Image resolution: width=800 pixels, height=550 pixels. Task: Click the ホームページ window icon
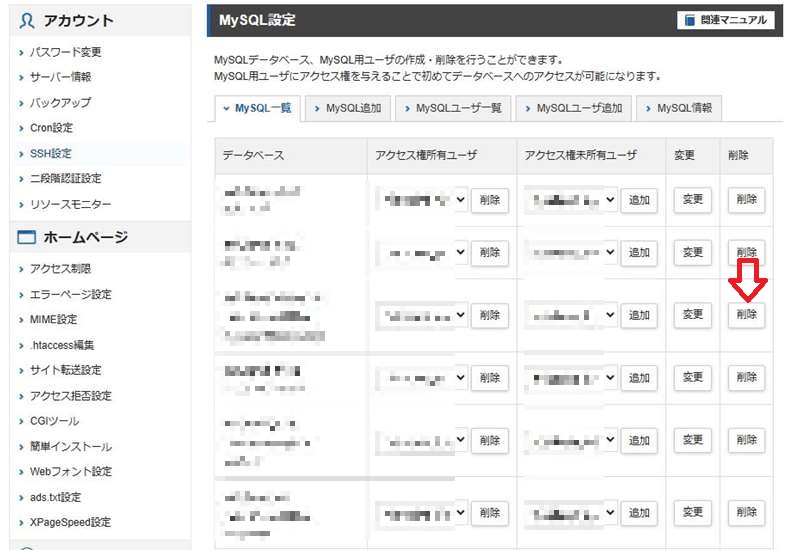(27, 237)
